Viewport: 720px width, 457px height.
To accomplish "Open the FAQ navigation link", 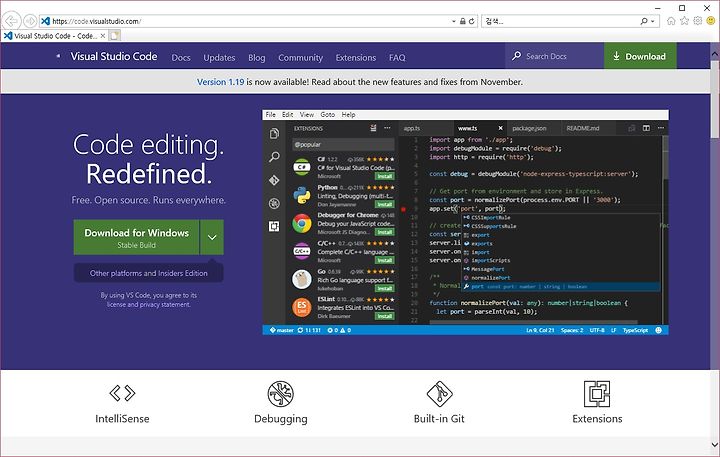I will point(397,57).
